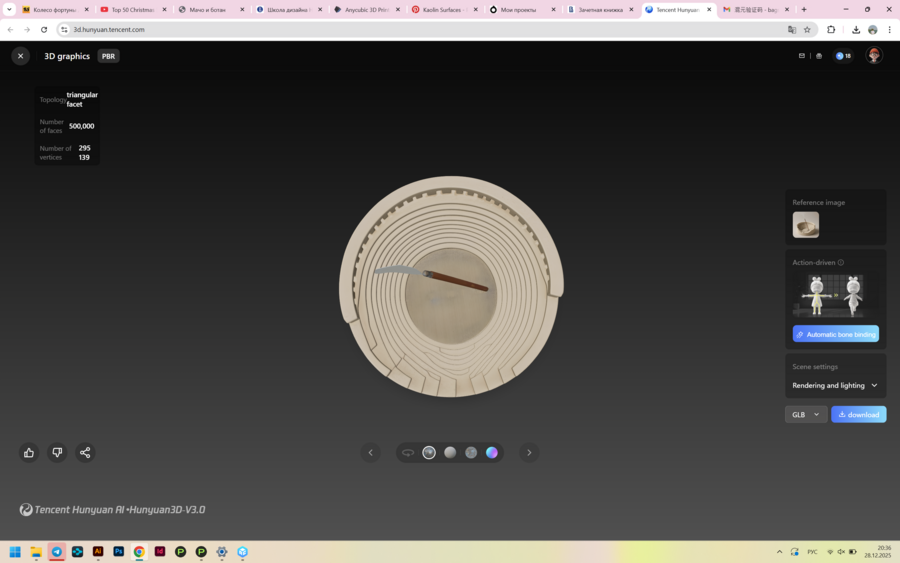Launch Photoshop from the taskbar

click(x=119, y=552)
